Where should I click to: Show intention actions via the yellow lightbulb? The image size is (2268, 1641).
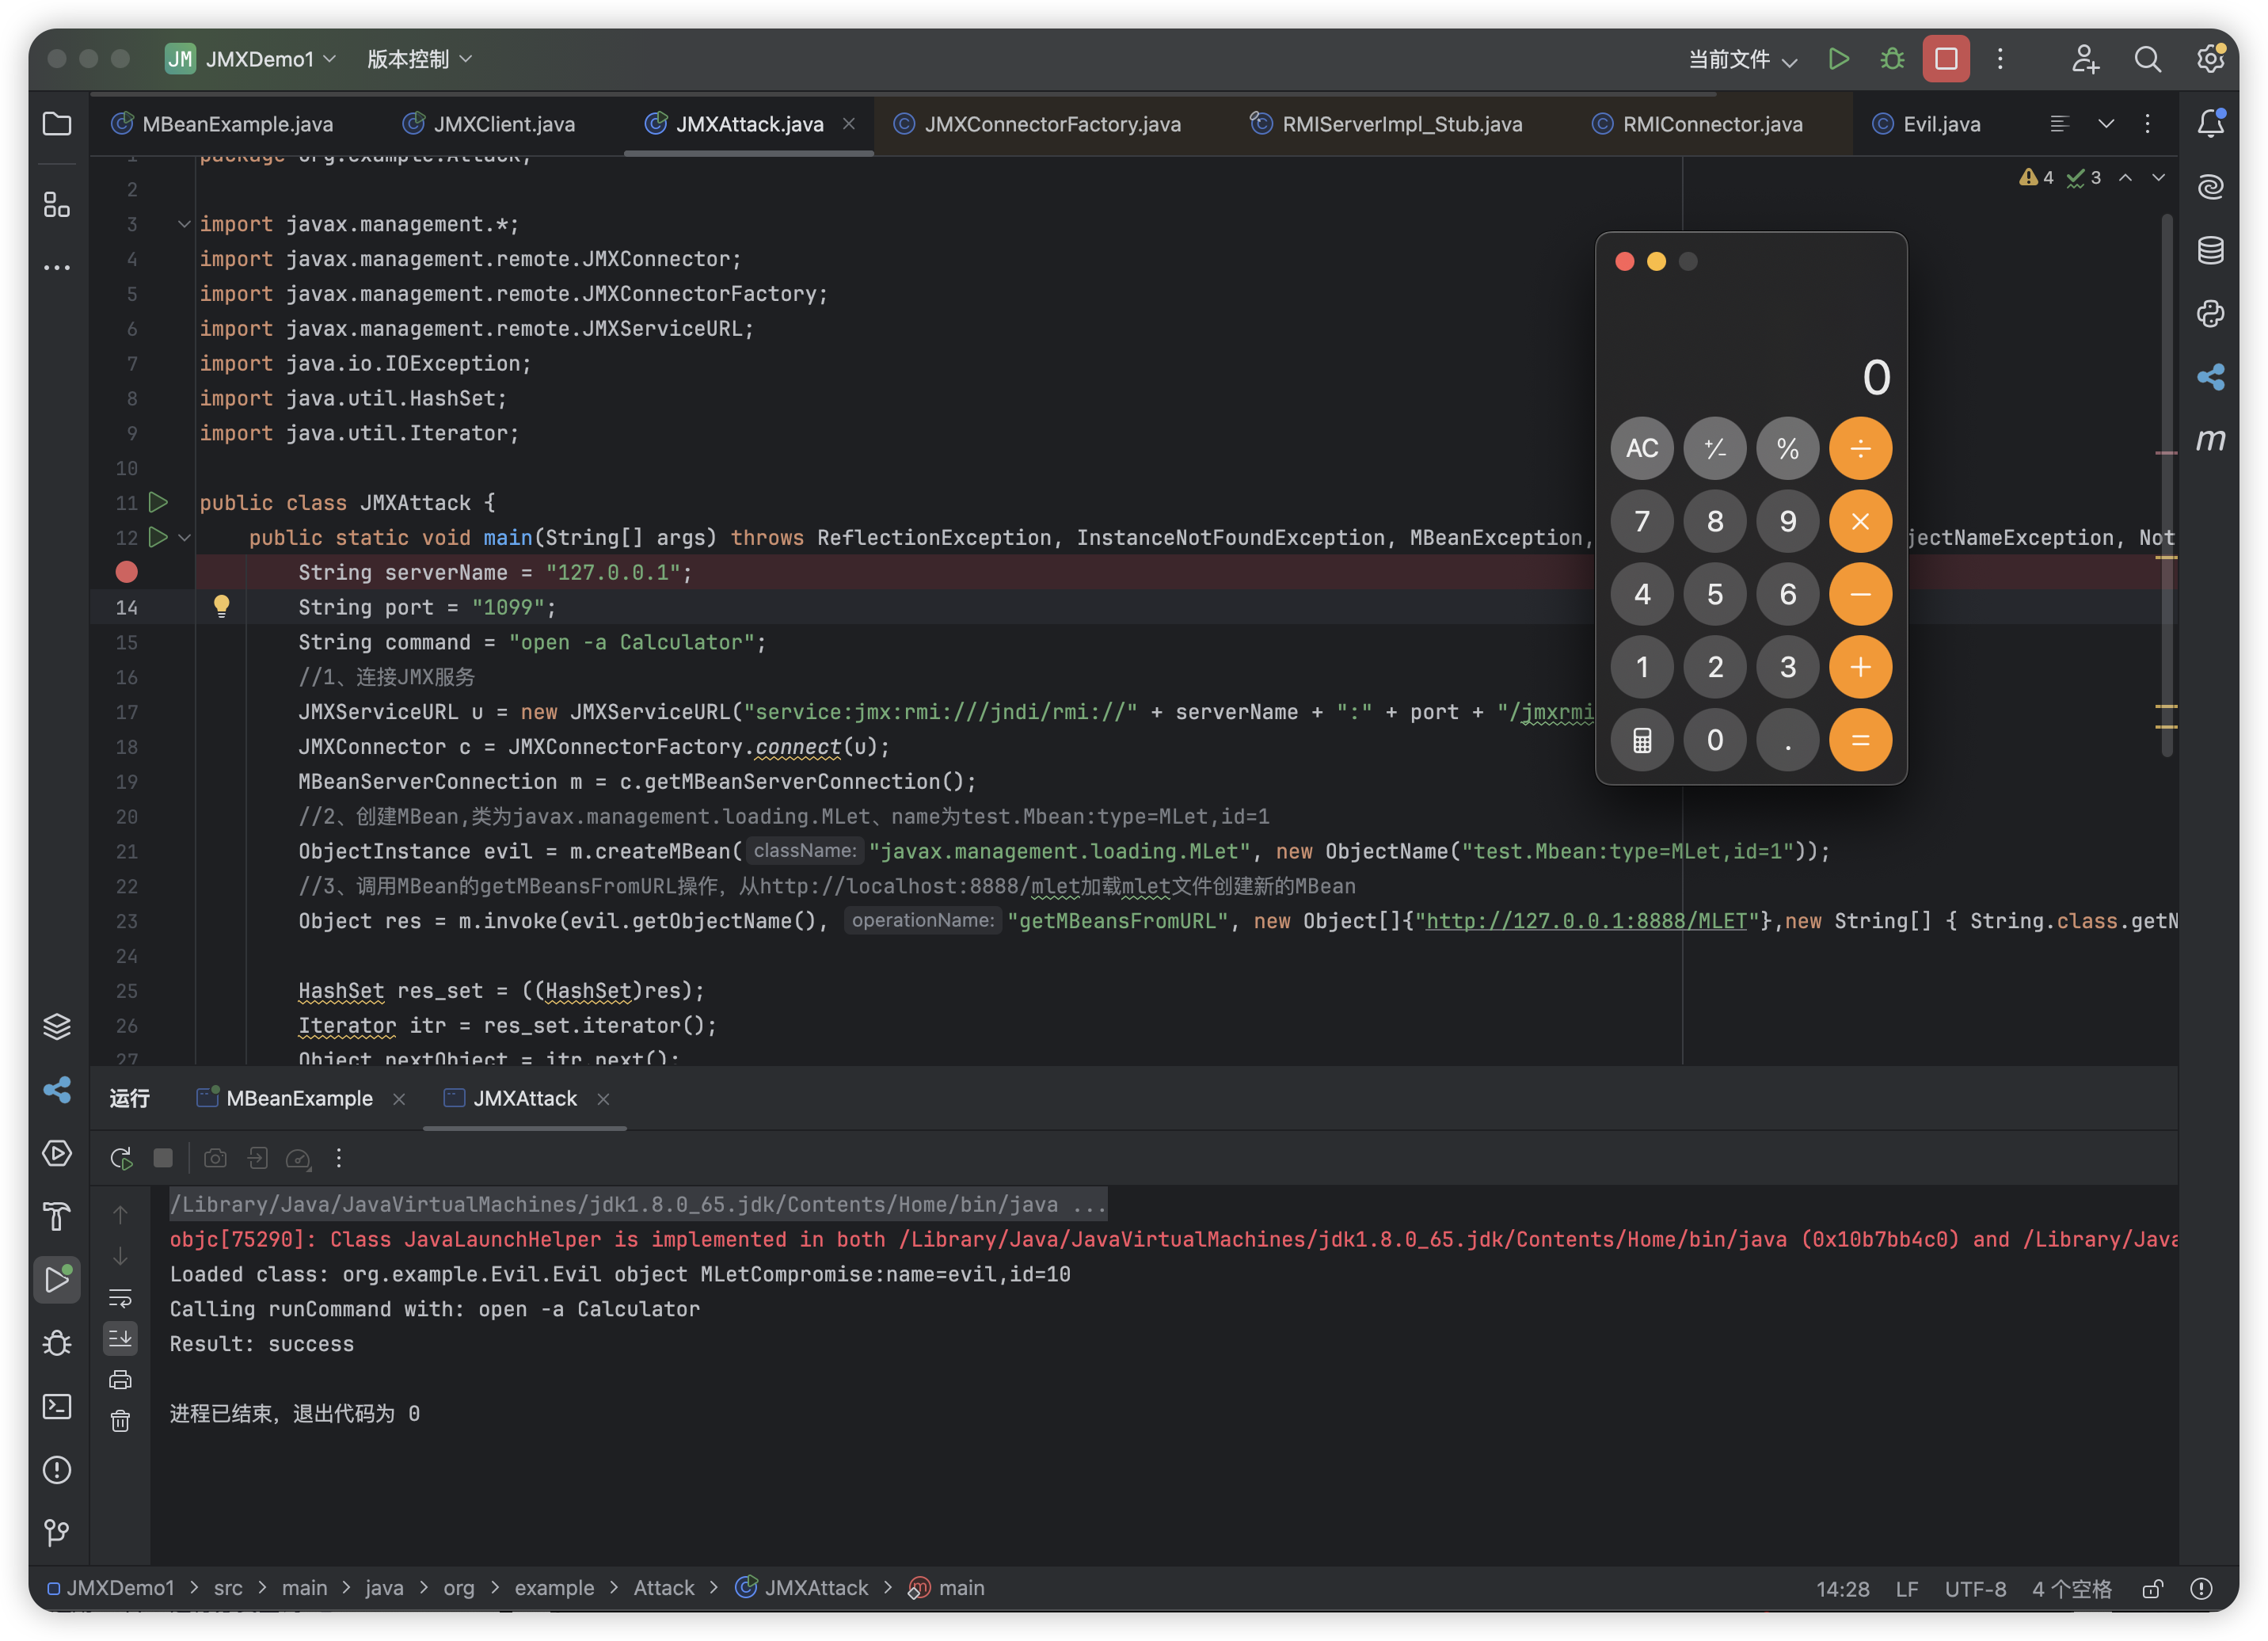click(222, 606)
